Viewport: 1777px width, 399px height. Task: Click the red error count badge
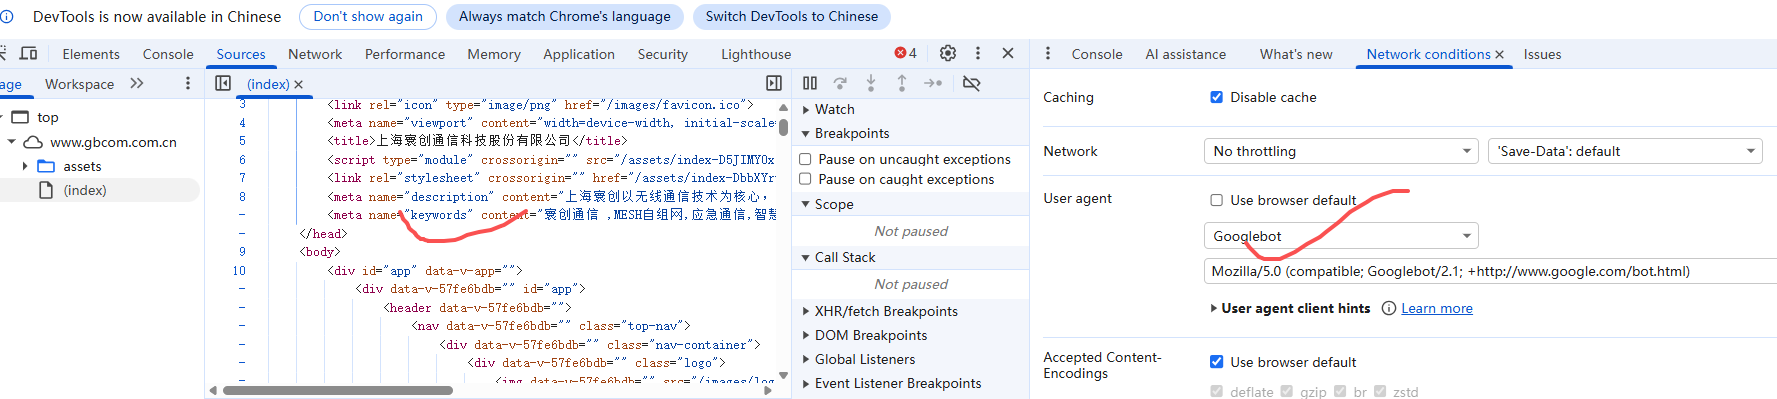point(905,53)
